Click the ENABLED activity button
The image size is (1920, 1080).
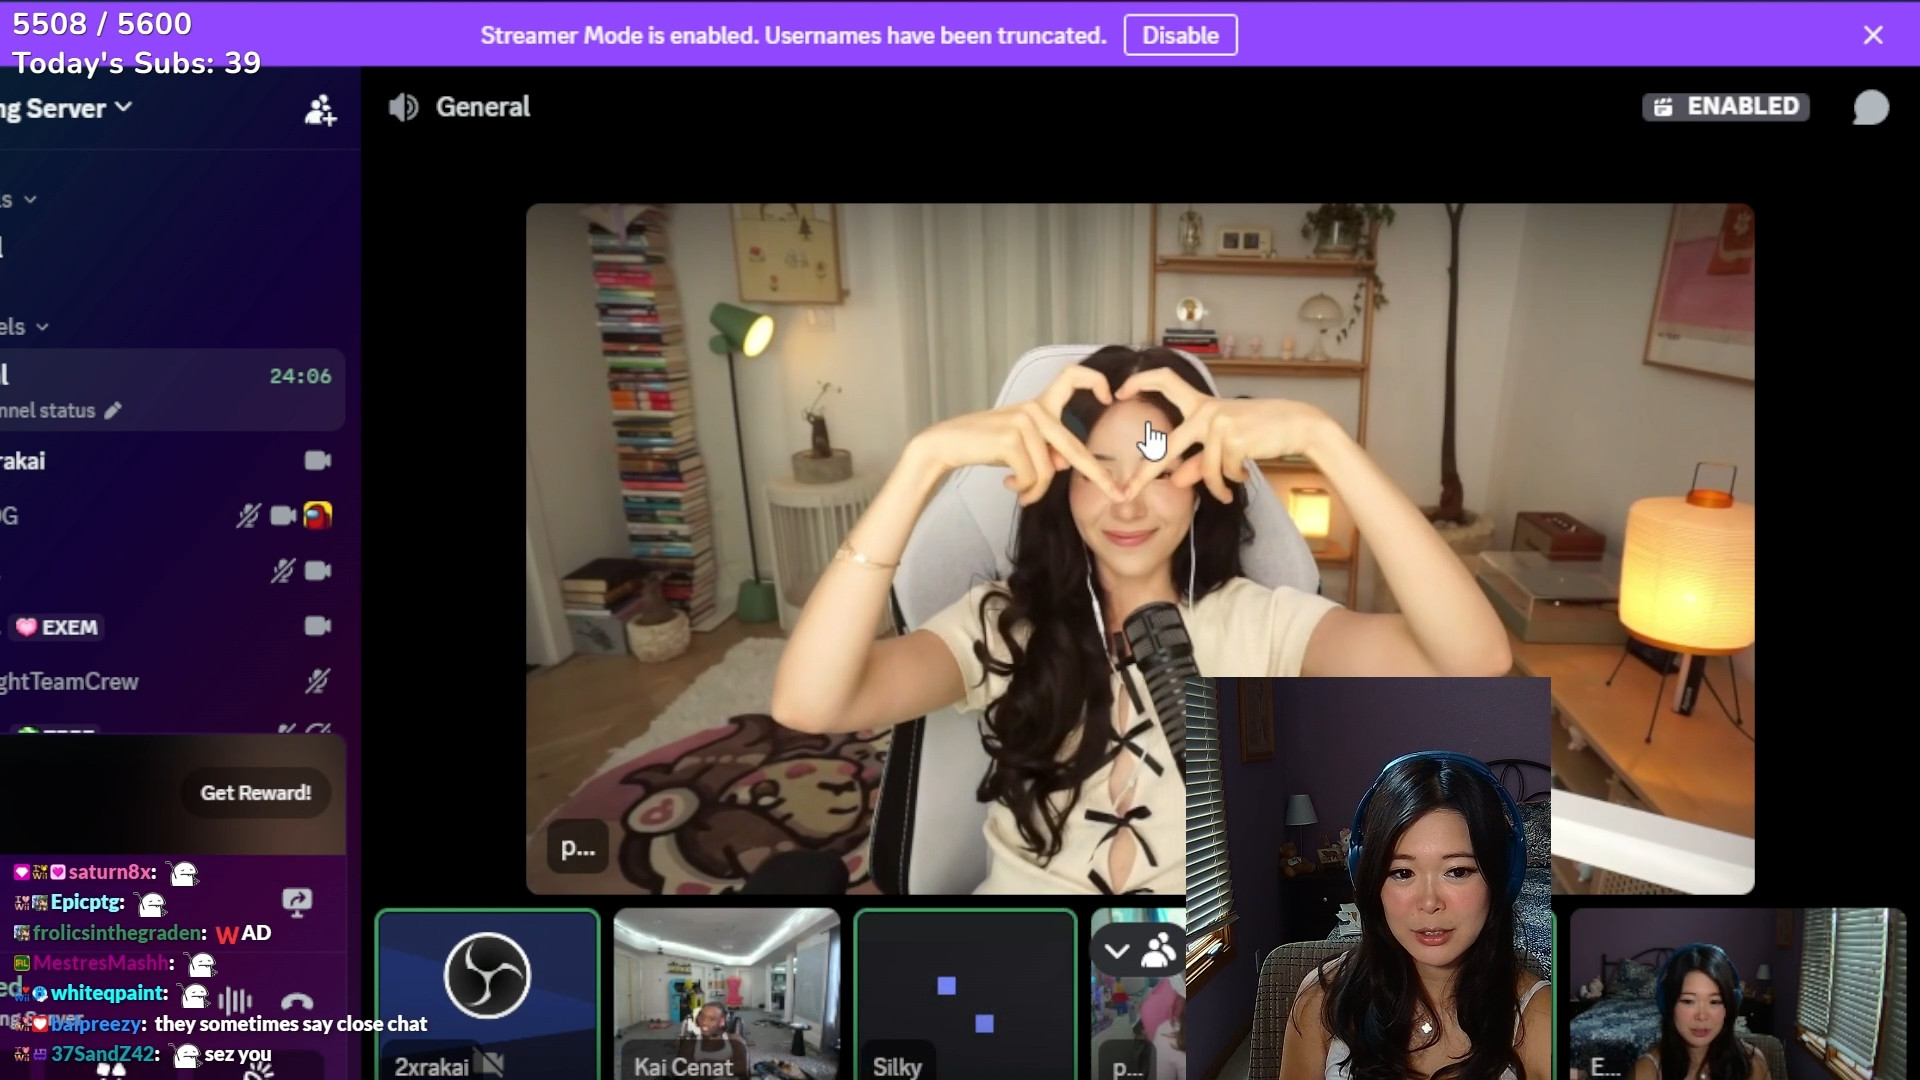tap(1726, 107)
